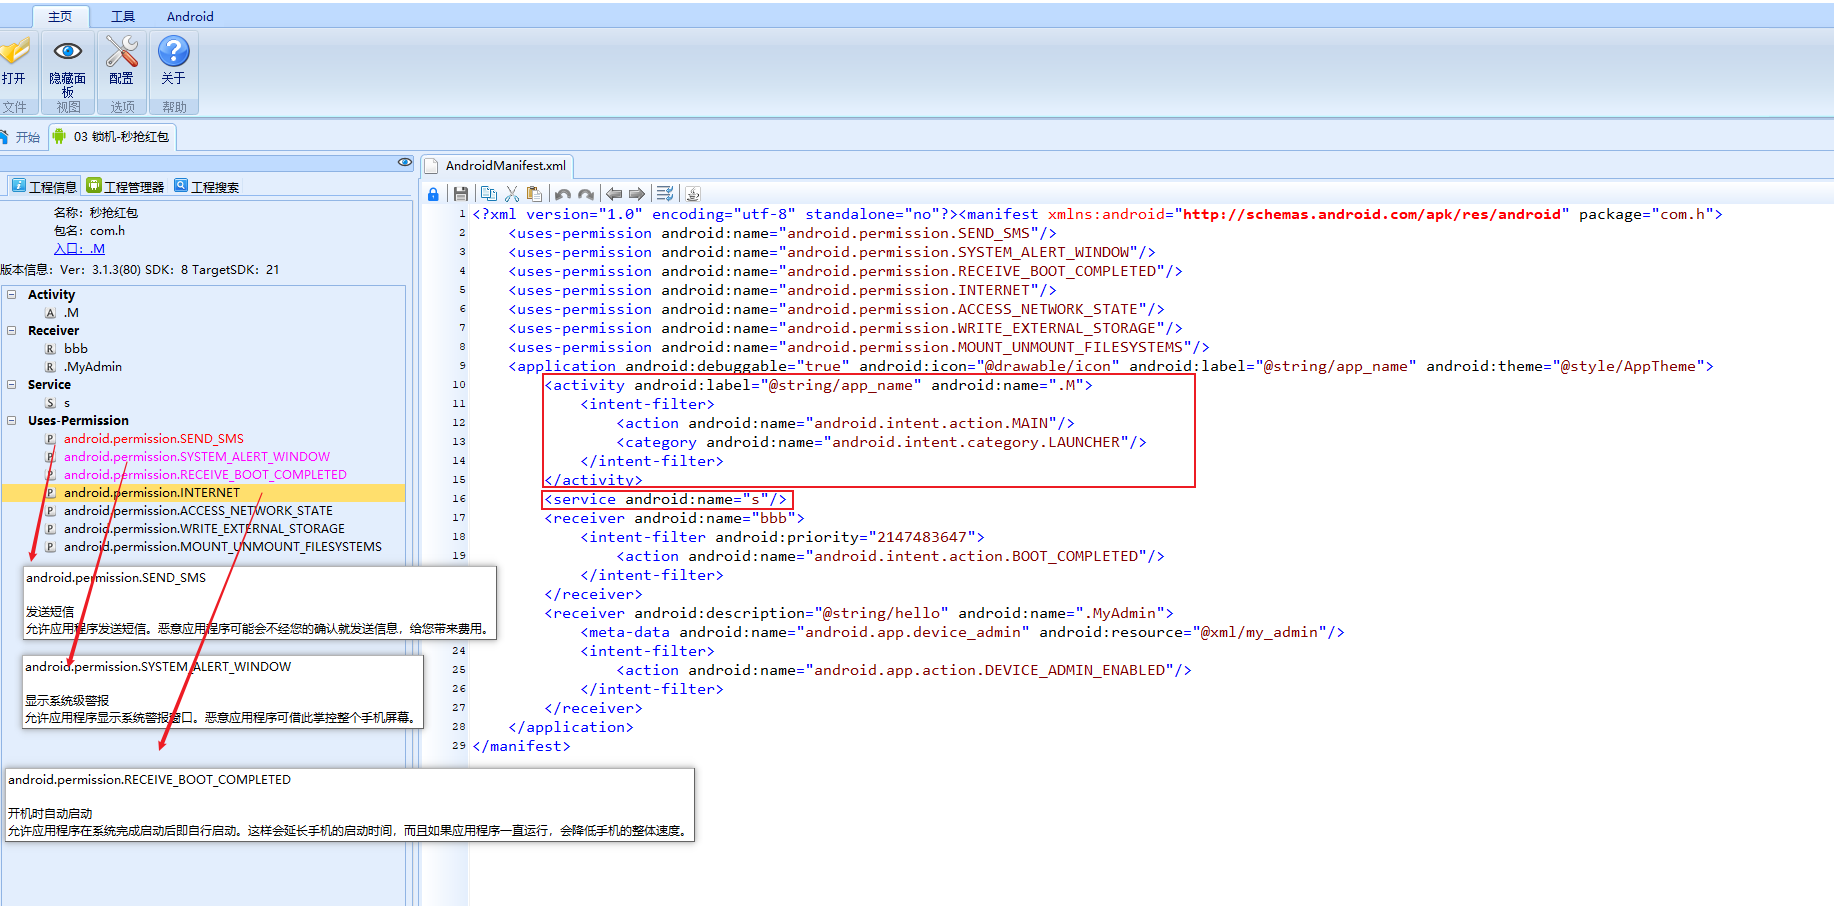The image size is (1834, 906).
Task: Click the word wrap lines icon
Action: 665,194
